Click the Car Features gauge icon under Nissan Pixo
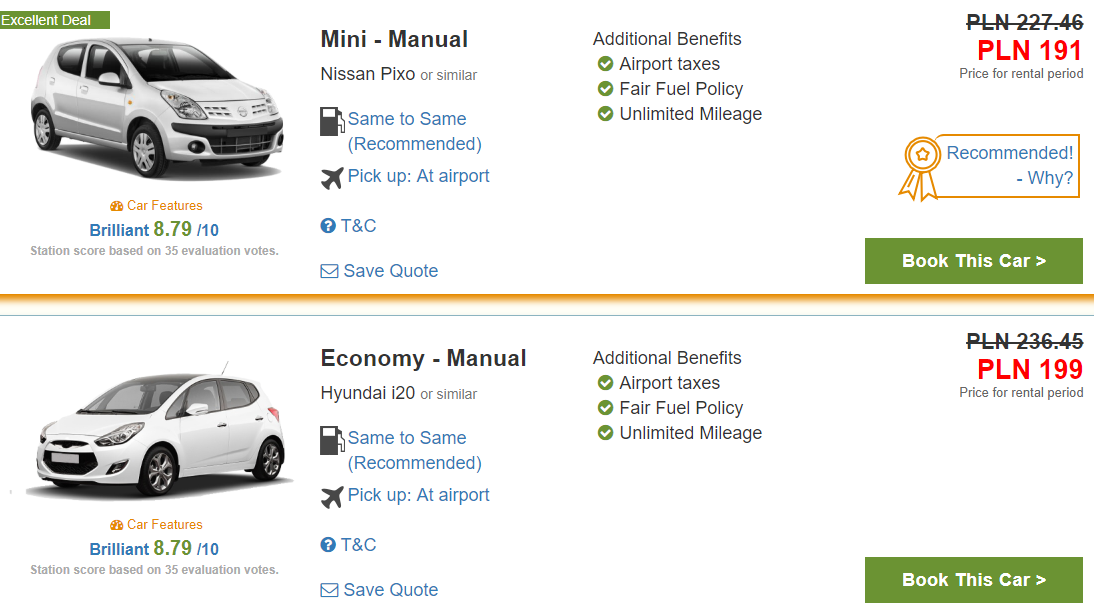 click(117, 206)
